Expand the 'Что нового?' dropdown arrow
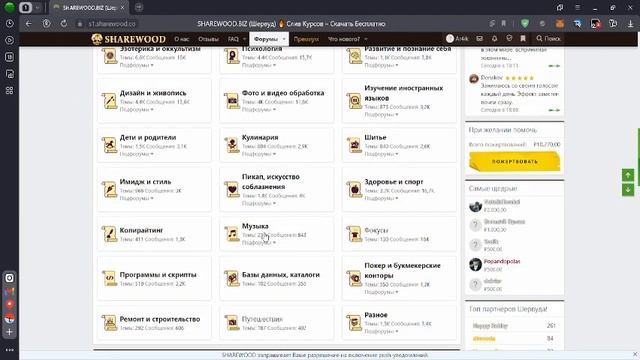Image resolution: width=640 pixels, height=360 pixels. [x=366, y=39]
